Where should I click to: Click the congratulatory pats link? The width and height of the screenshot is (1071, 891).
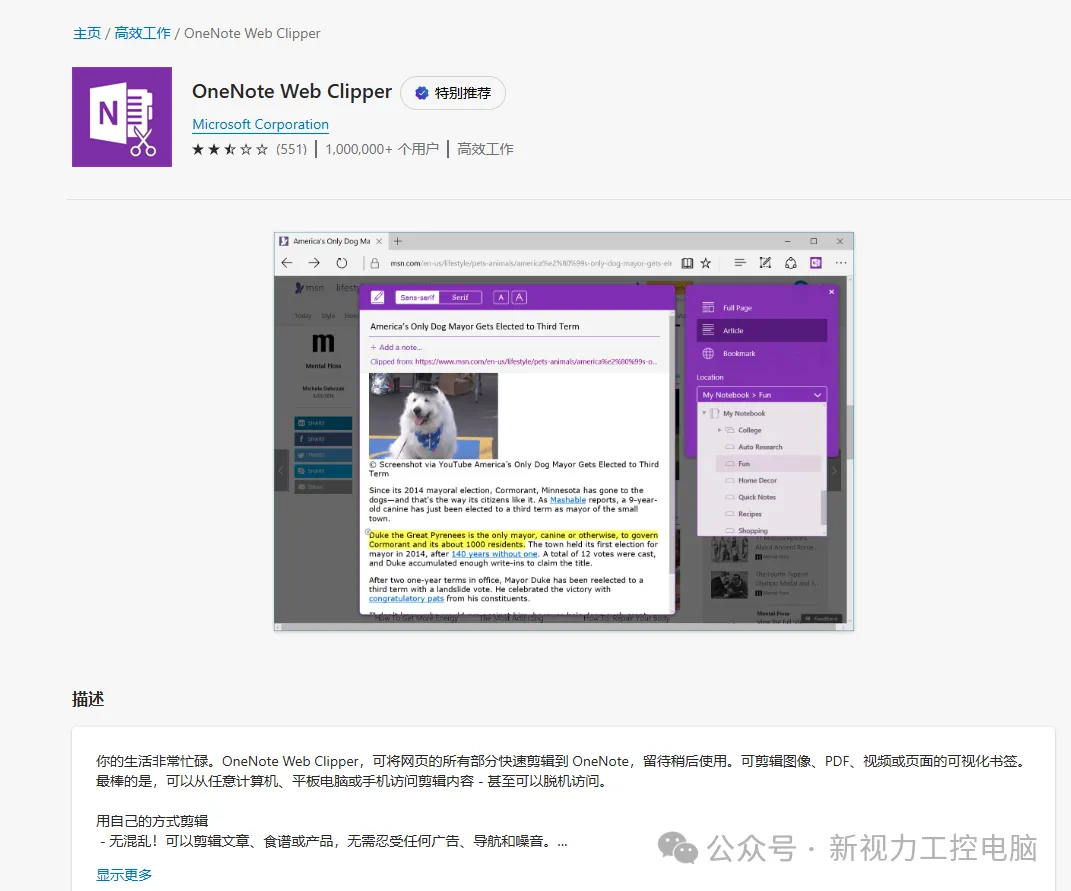point(406,599)
